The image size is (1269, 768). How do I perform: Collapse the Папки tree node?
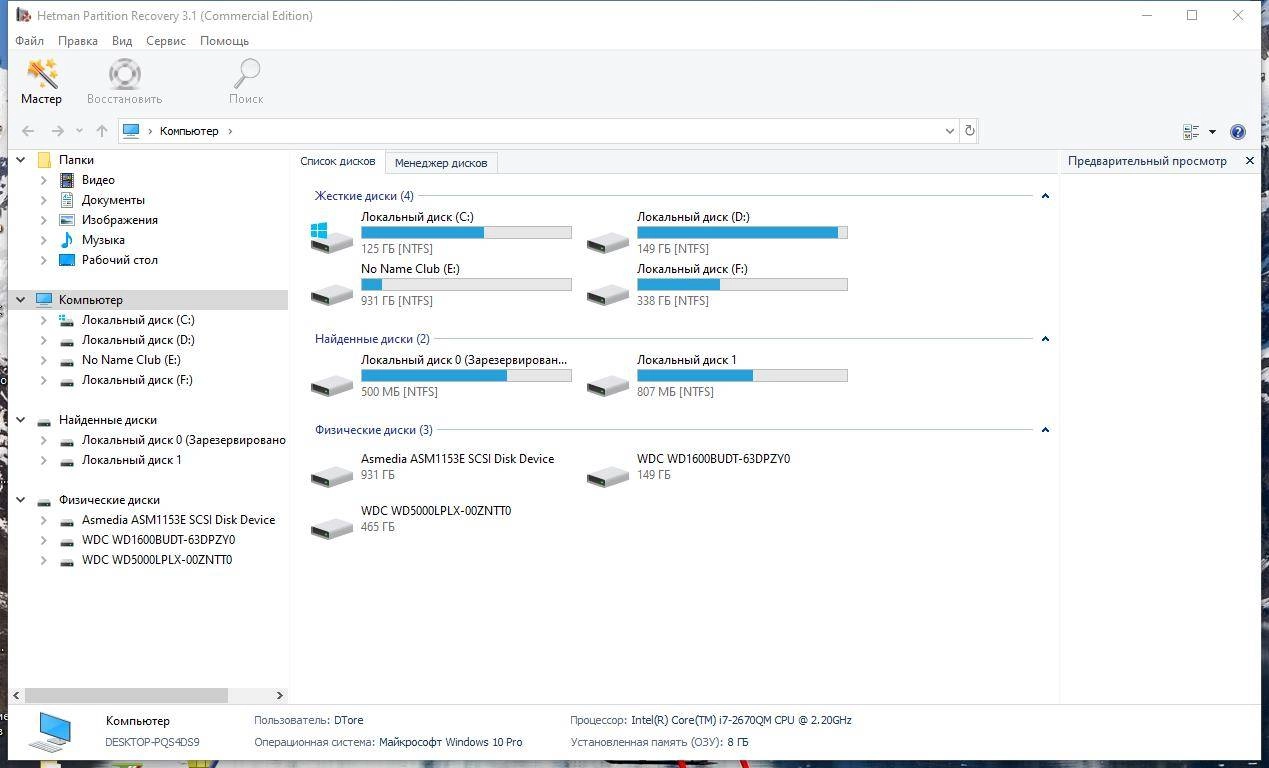tap(20, 160)
